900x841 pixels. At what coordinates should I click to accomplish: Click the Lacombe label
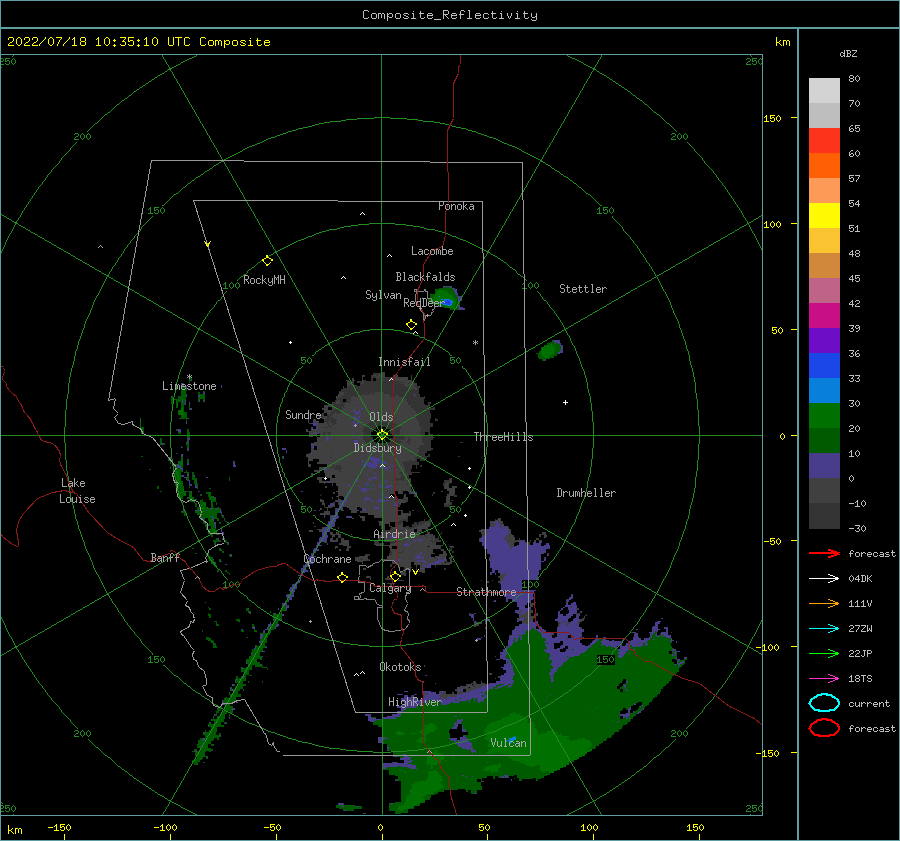pos(432,251)
